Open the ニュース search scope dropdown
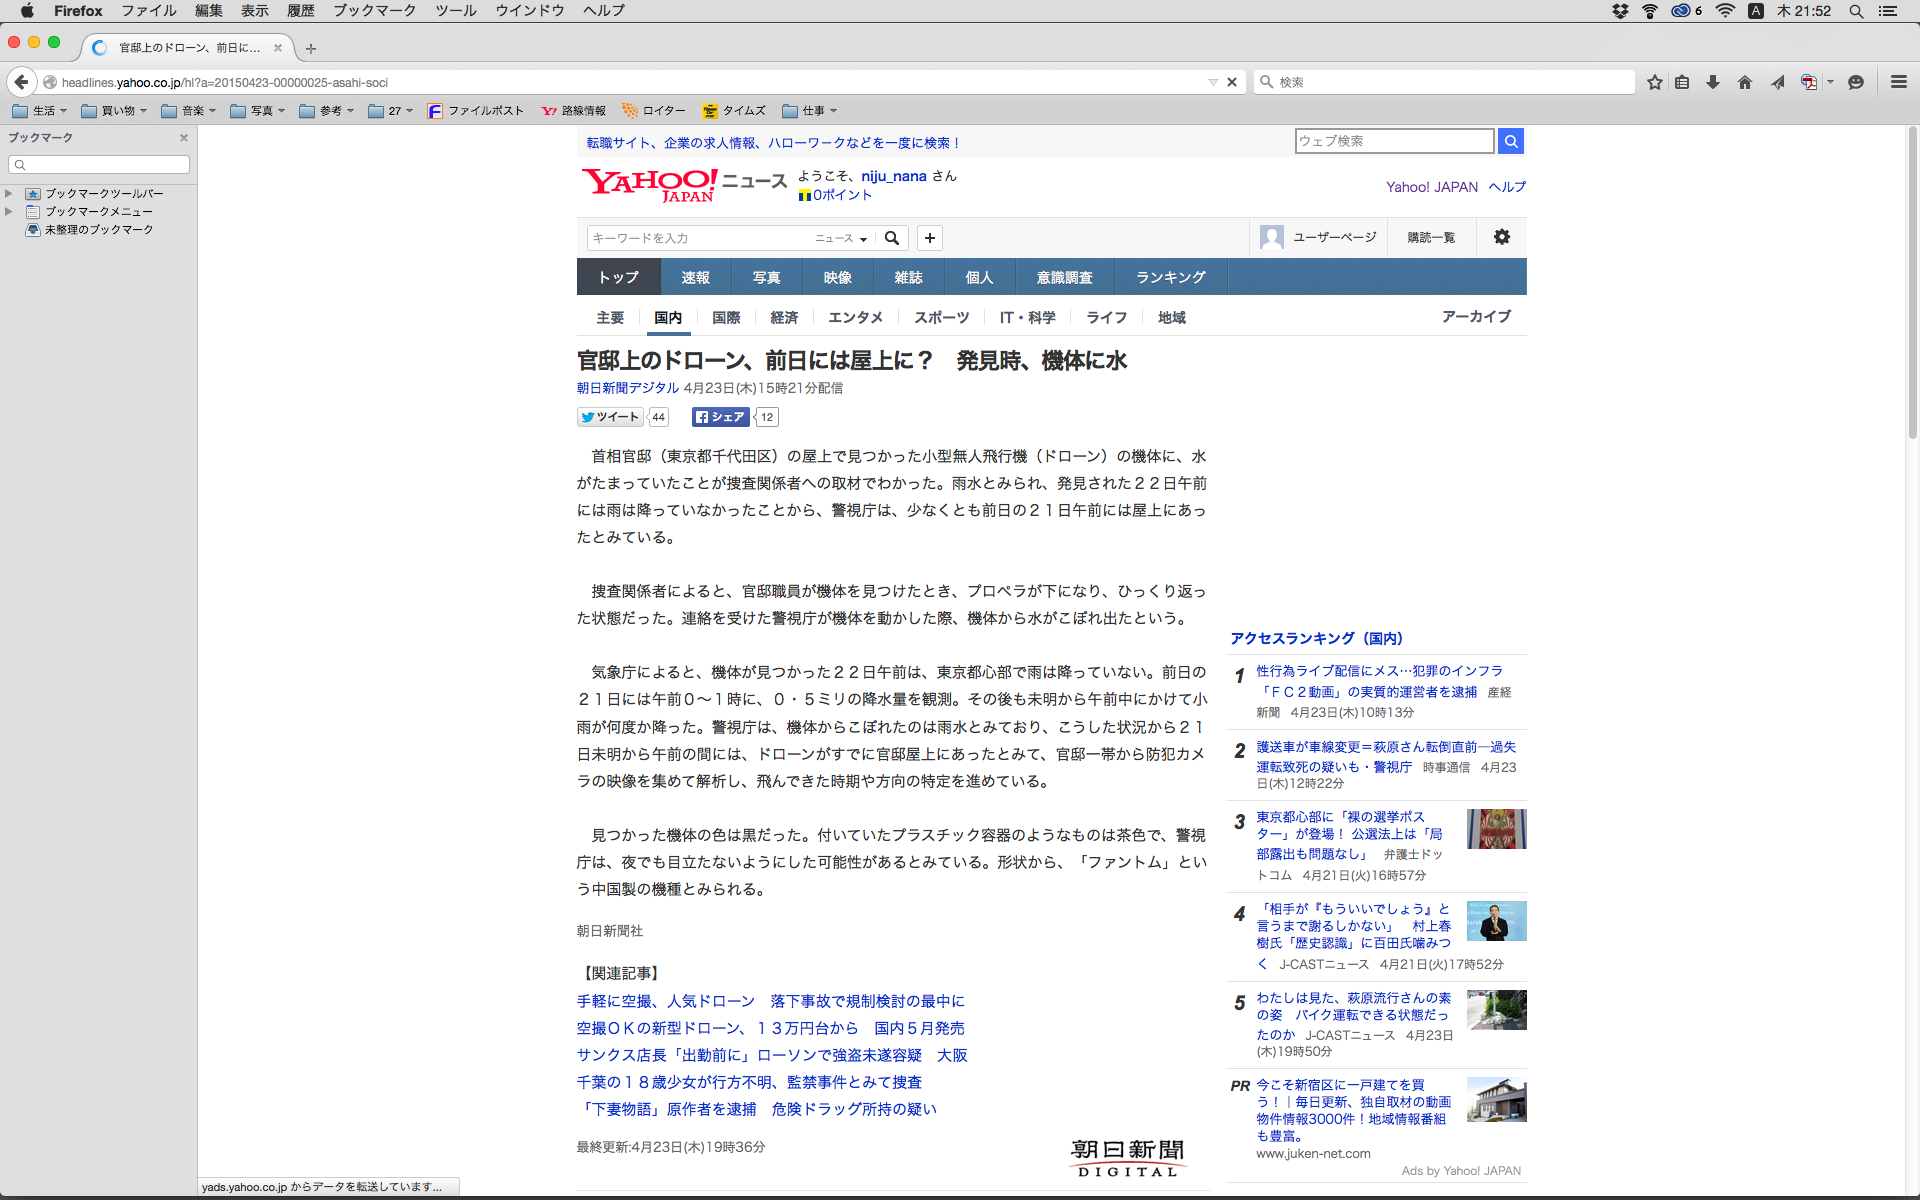This screenshot has height=1200, width=1920. (841, 238)
